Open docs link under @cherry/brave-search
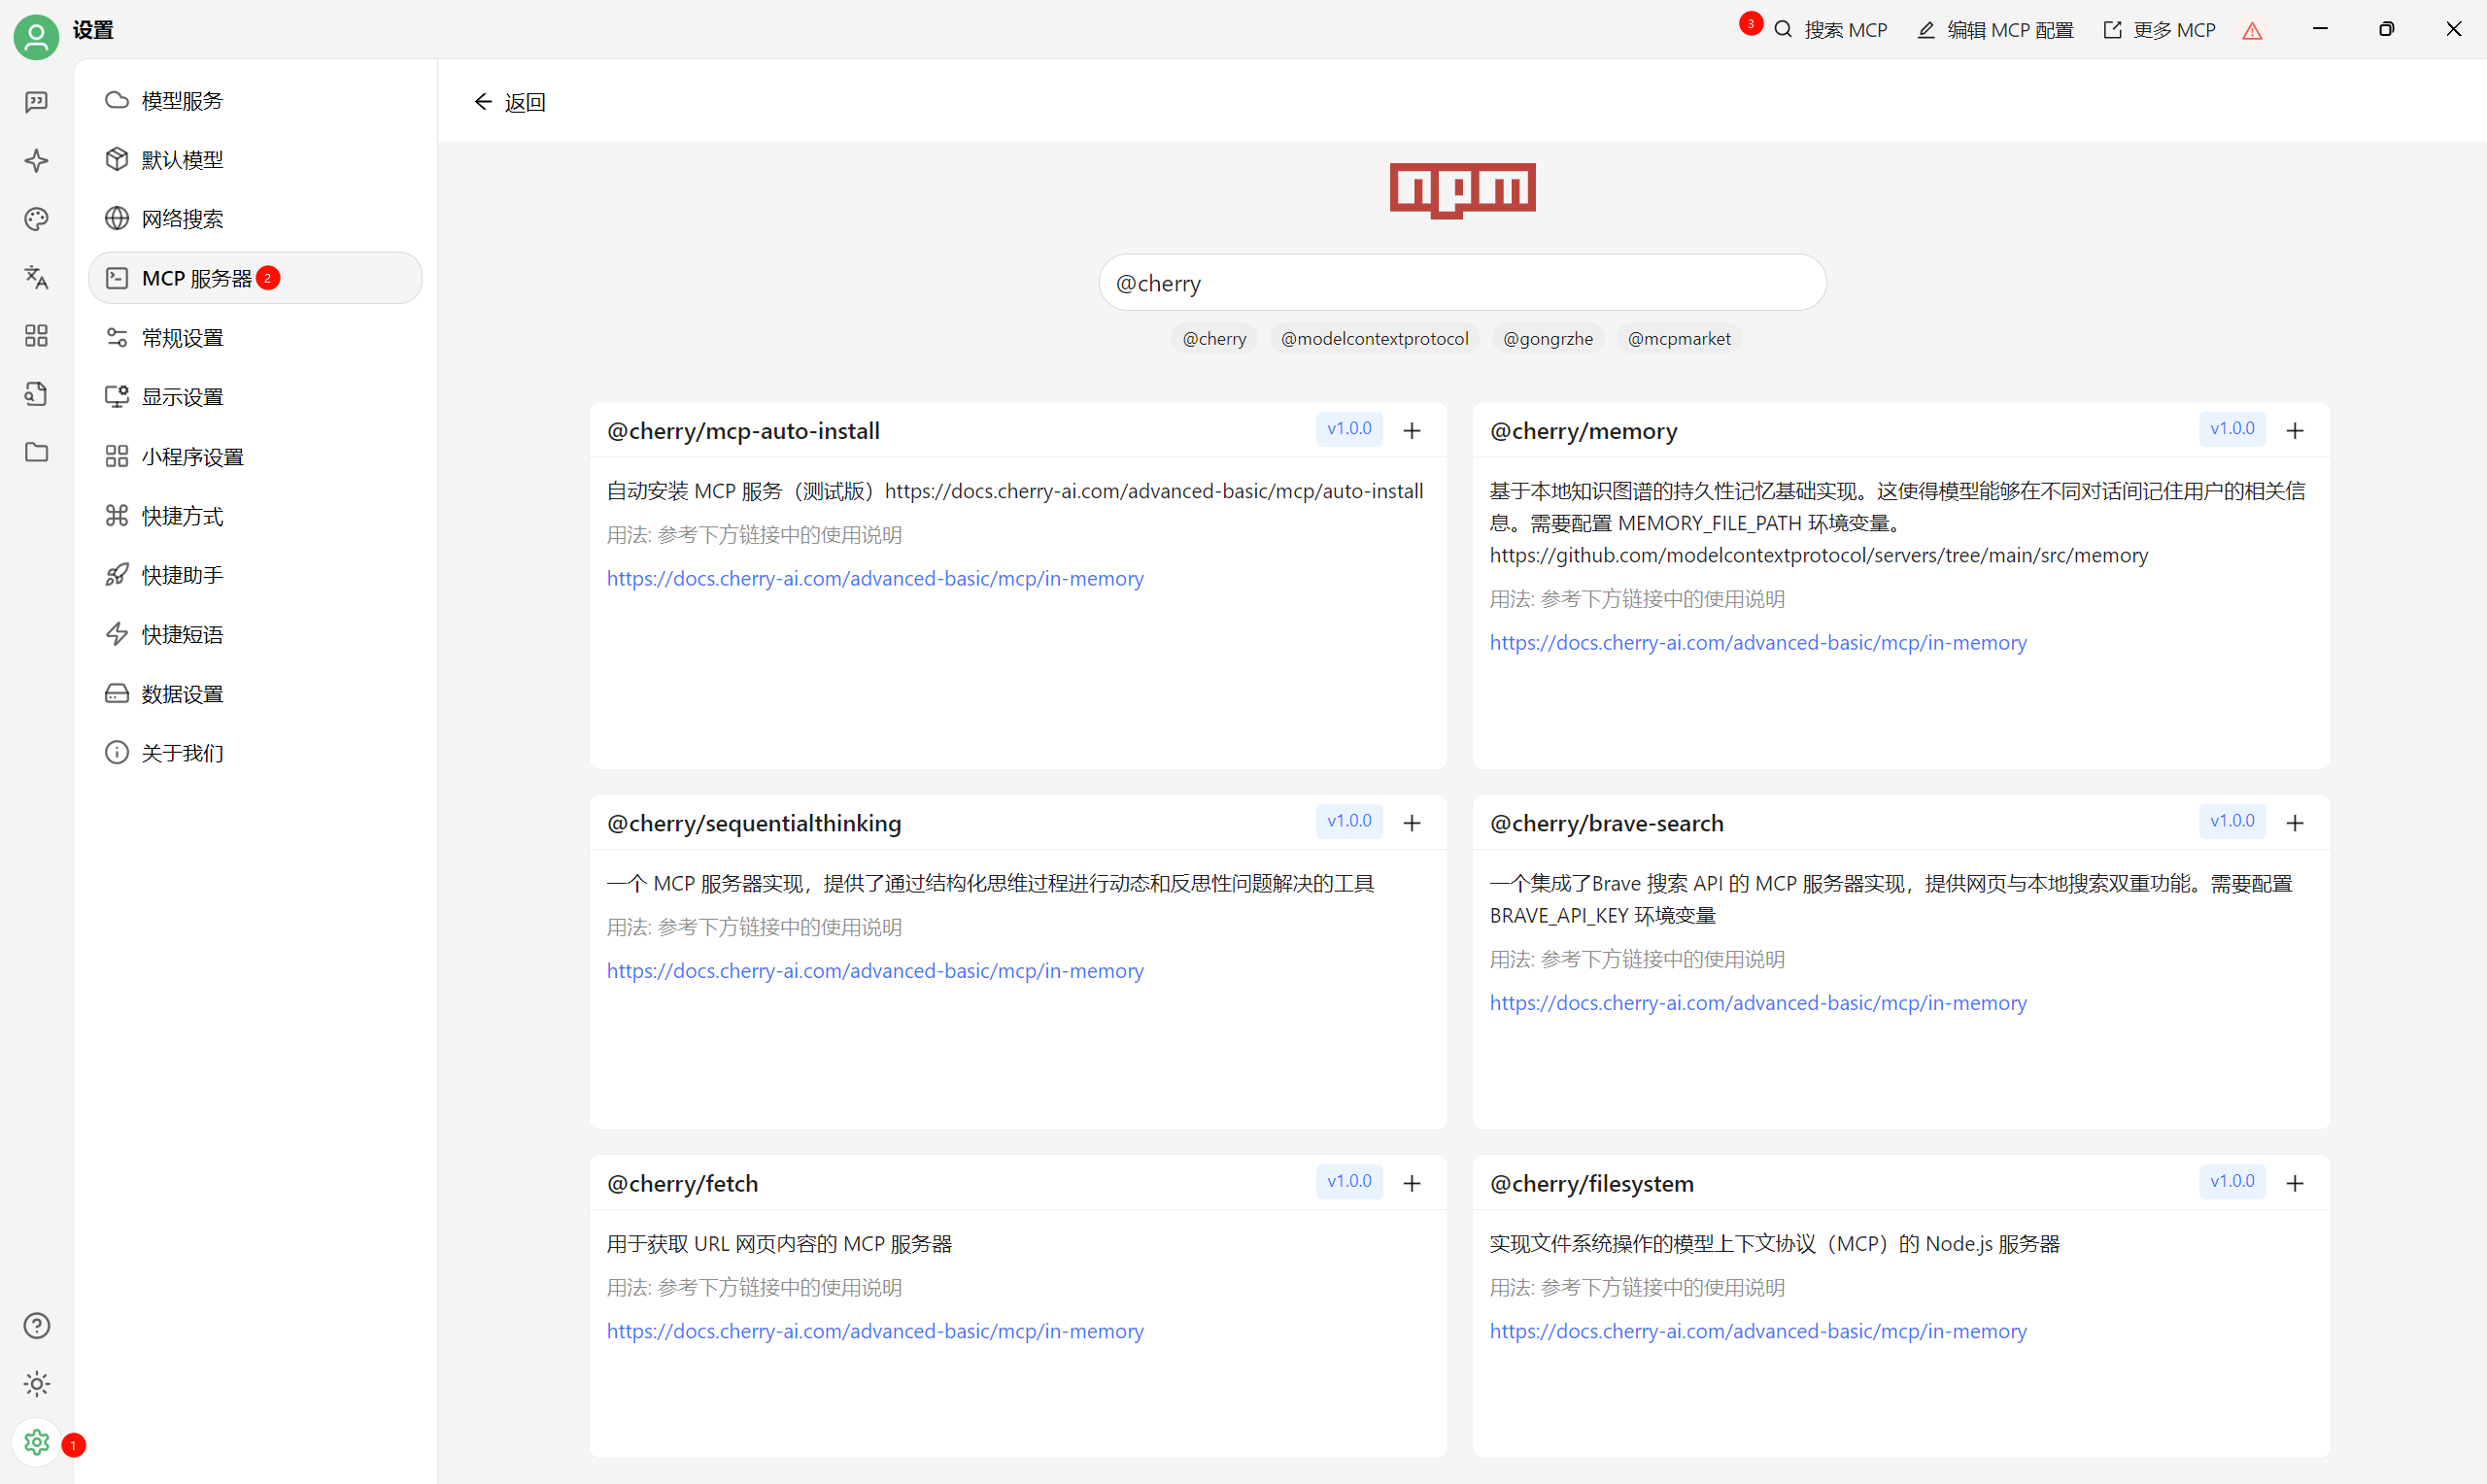The width and height of the screenshot is (2487, 1484). pos(1757,1003)
